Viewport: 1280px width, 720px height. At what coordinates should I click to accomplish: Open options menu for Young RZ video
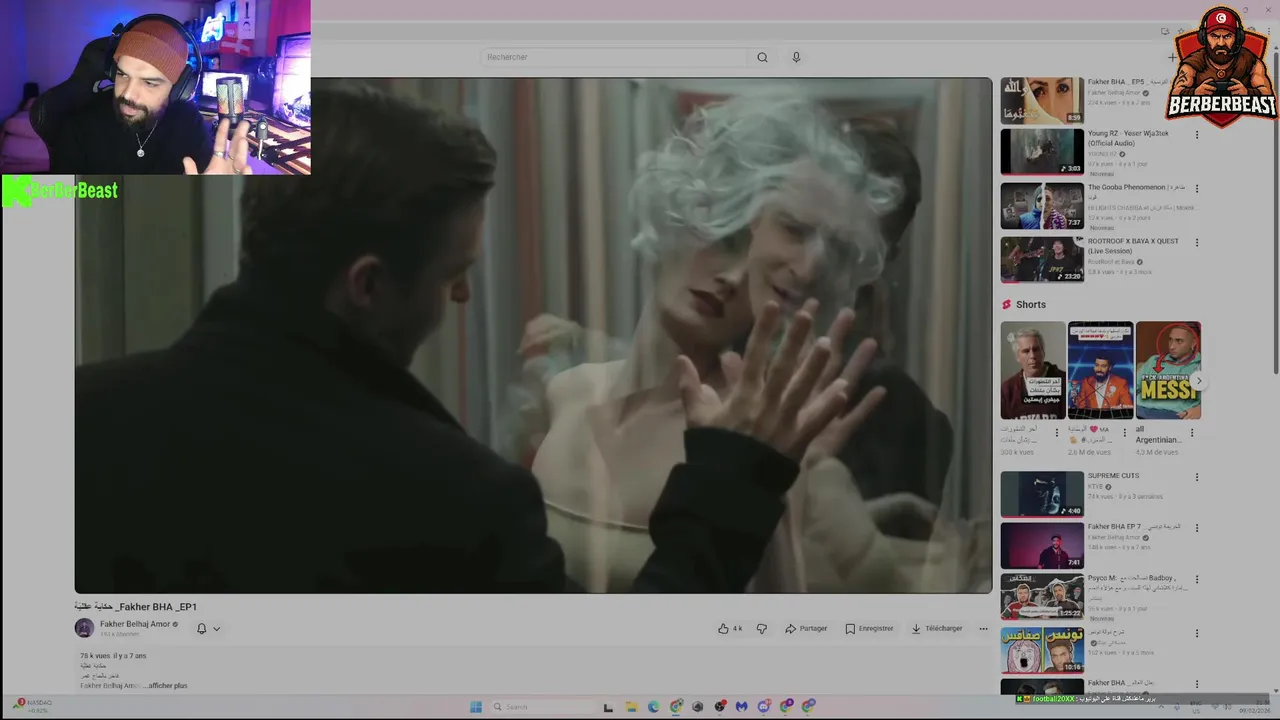[x=1196, y=135]
